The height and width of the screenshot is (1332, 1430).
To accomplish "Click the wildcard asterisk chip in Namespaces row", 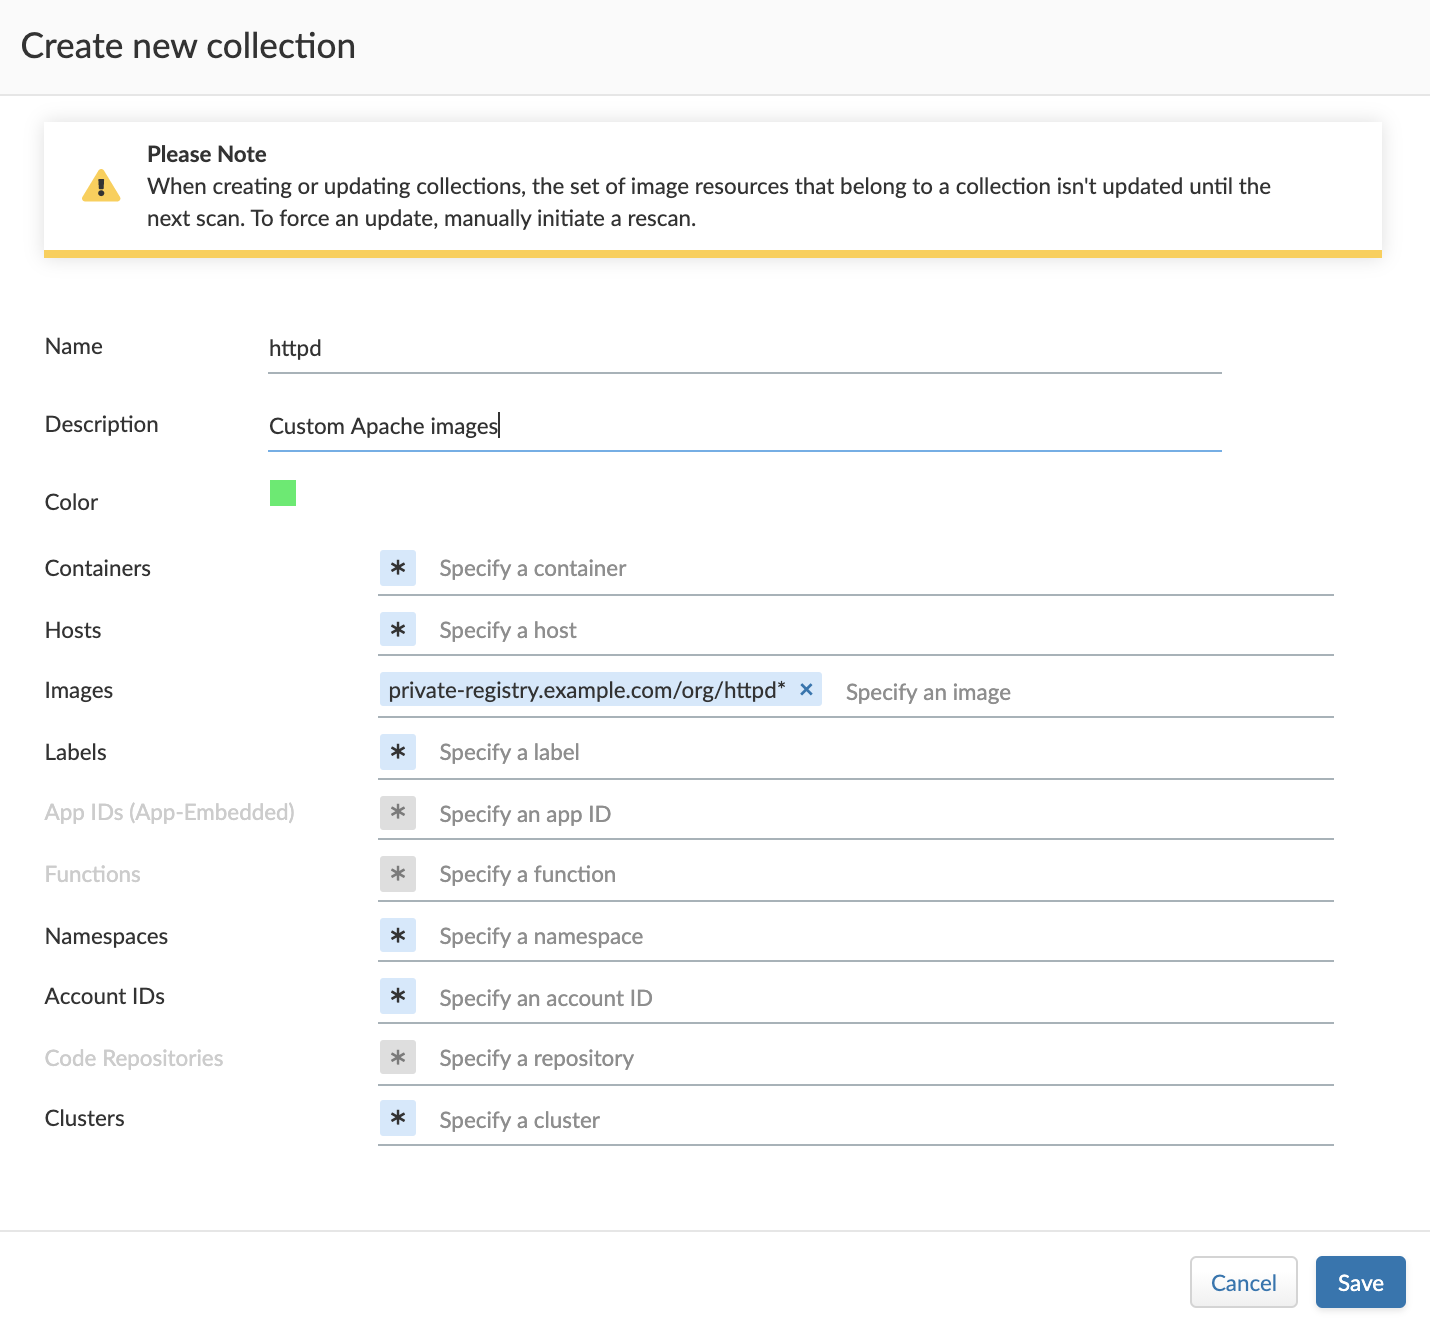I will pos(398,936).
